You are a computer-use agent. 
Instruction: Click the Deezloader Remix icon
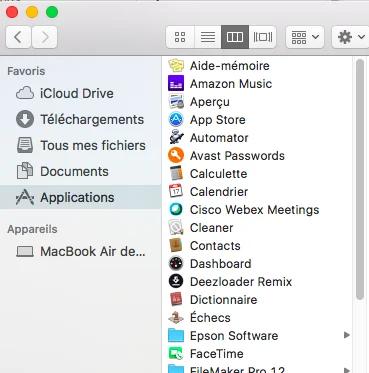click(x=176, y=282)
